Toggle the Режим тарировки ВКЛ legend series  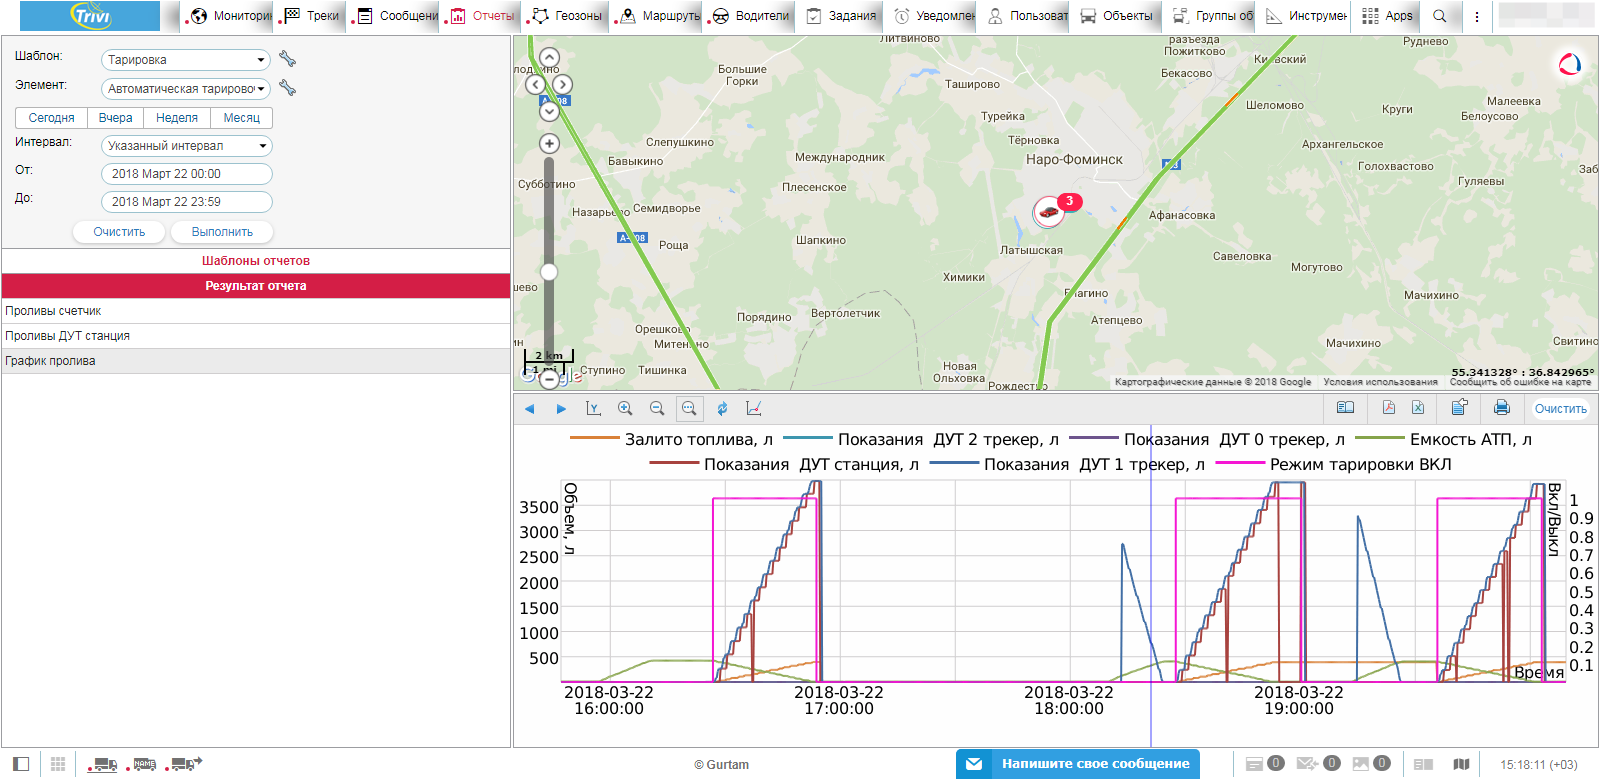1360,464
